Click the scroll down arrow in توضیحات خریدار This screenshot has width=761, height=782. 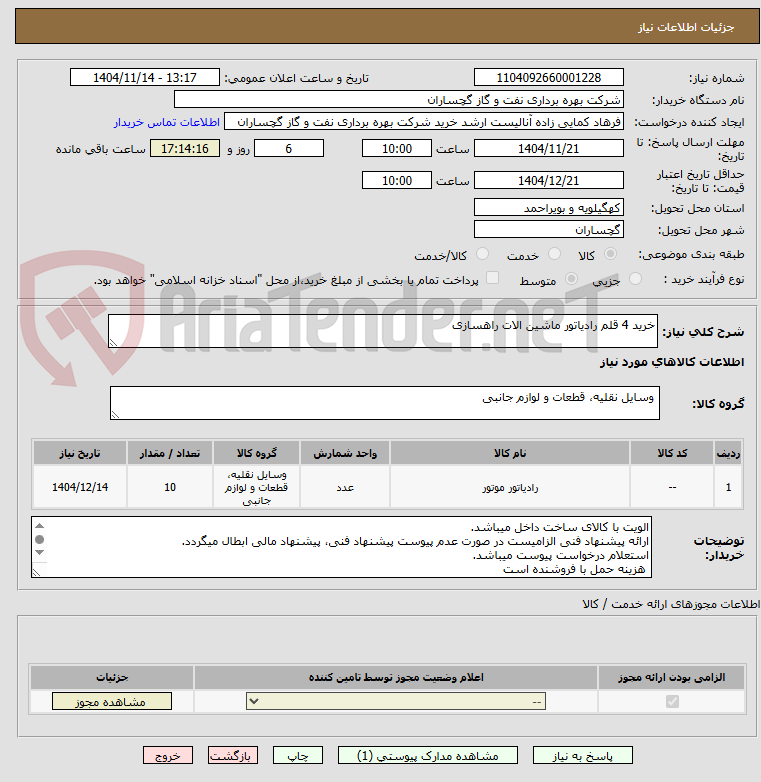click(x=40, y=553)
